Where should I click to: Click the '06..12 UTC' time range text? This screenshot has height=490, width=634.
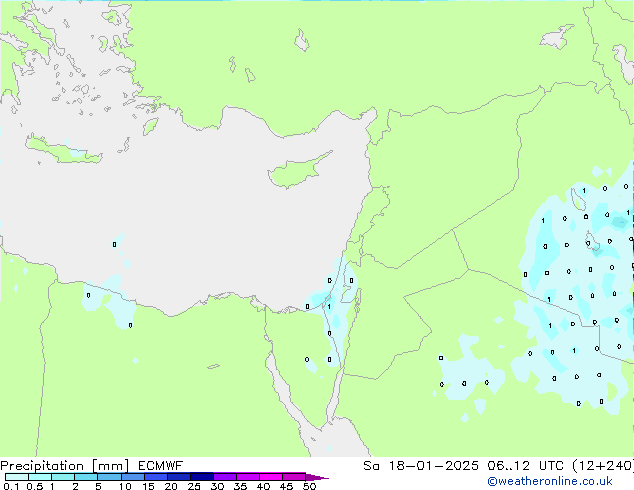point(525,466)
